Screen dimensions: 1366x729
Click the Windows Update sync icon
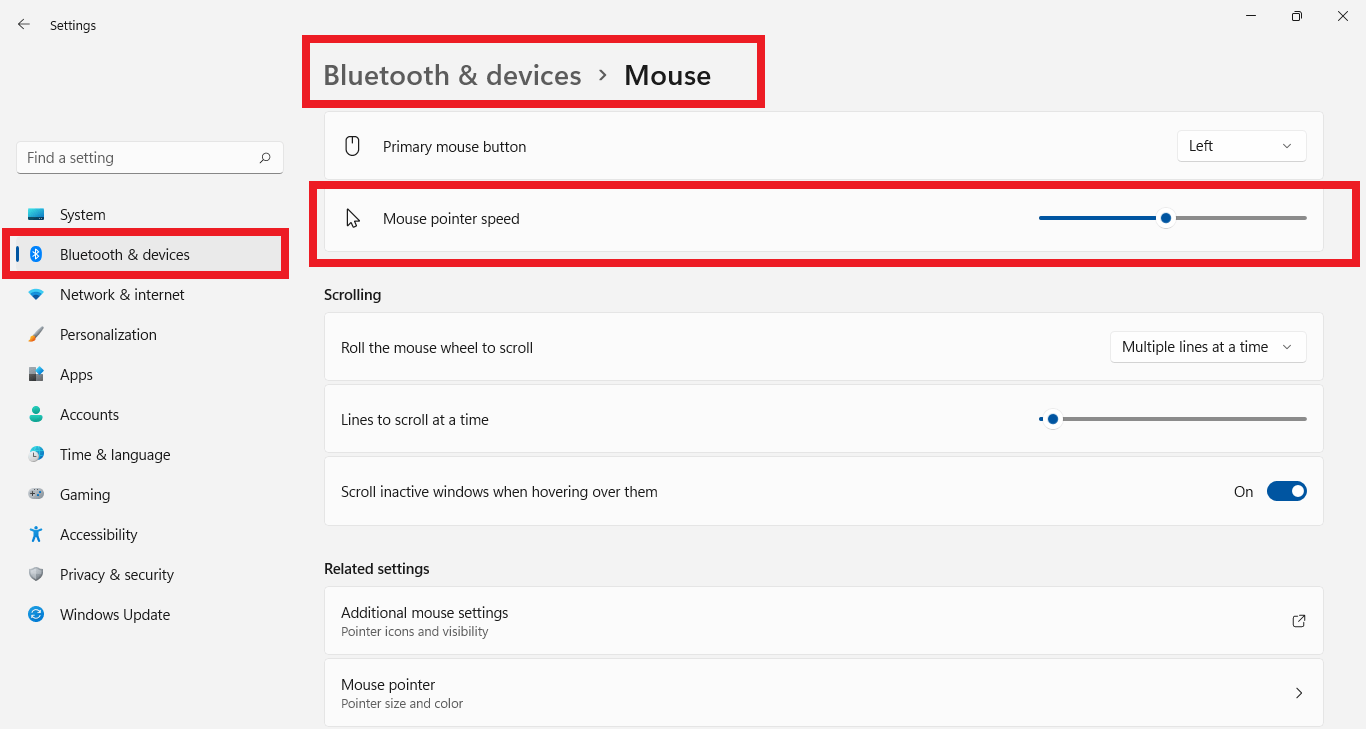tap(36, 615)
